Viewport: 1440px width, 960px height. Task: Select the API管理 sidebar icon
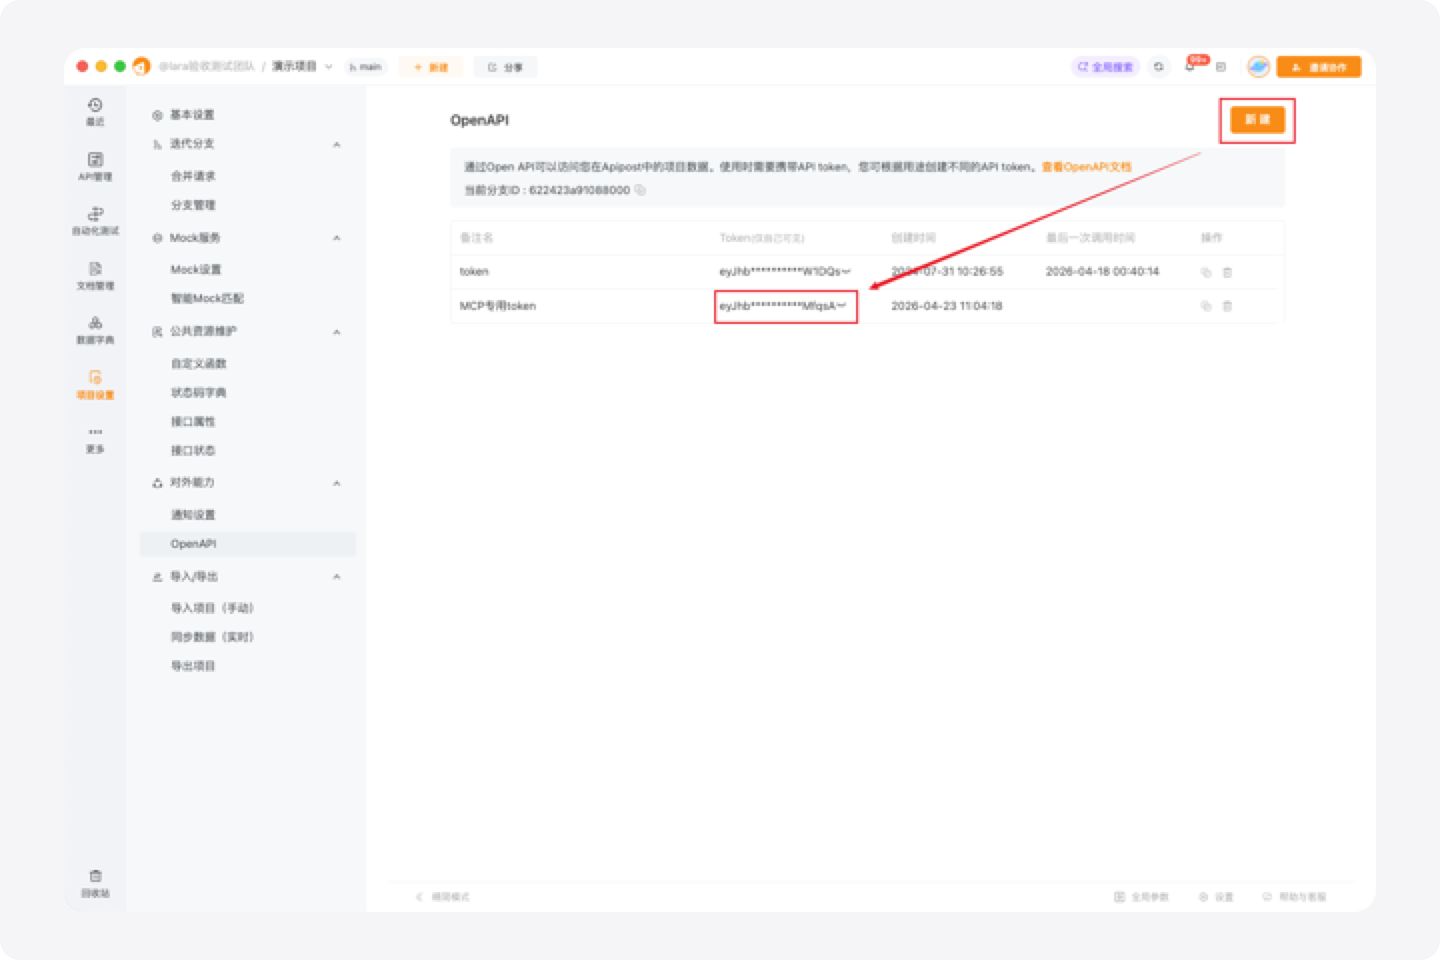[94, 166]
